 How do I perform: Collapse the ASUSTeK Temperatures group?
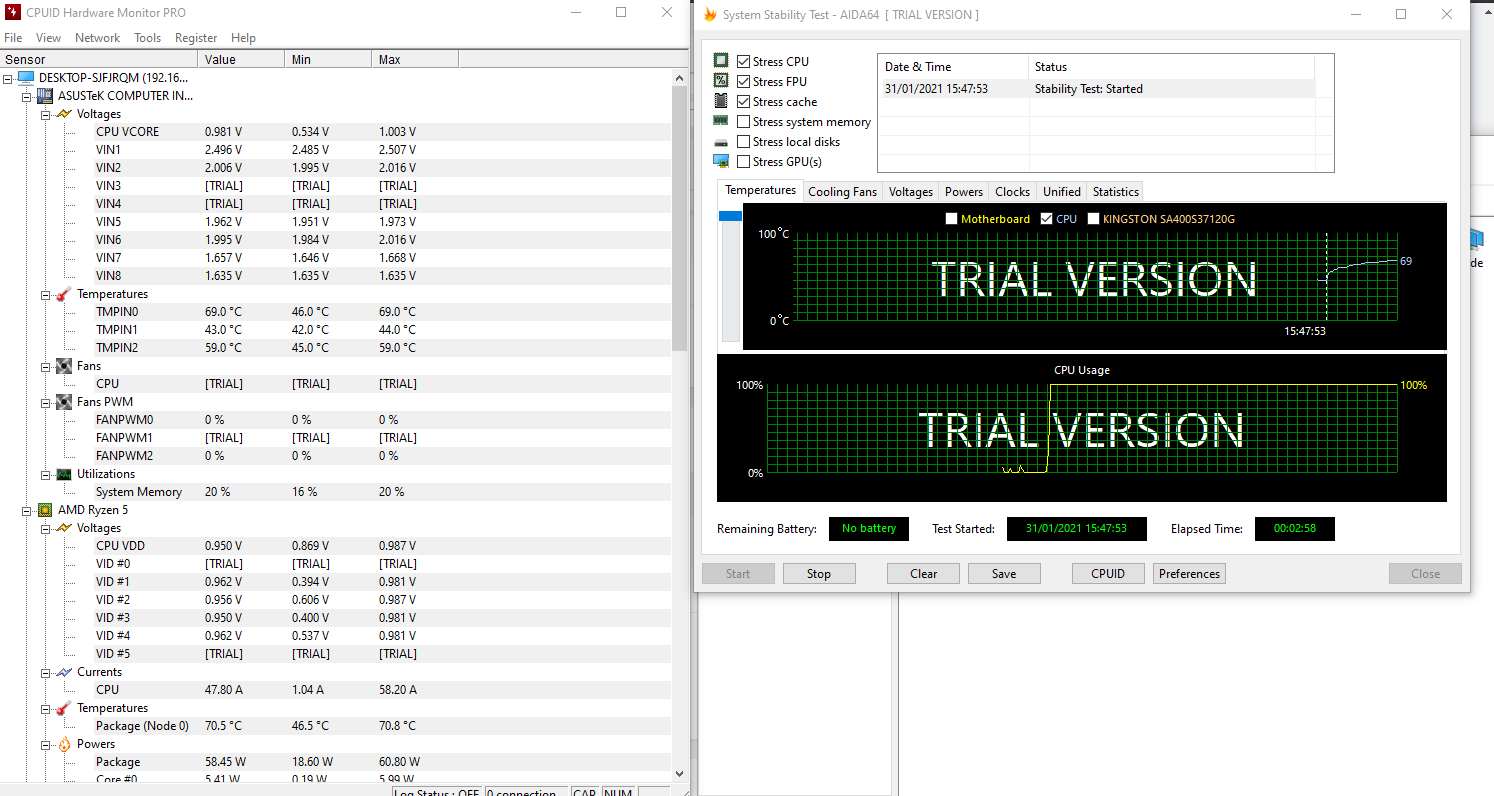tap(45, 294)
